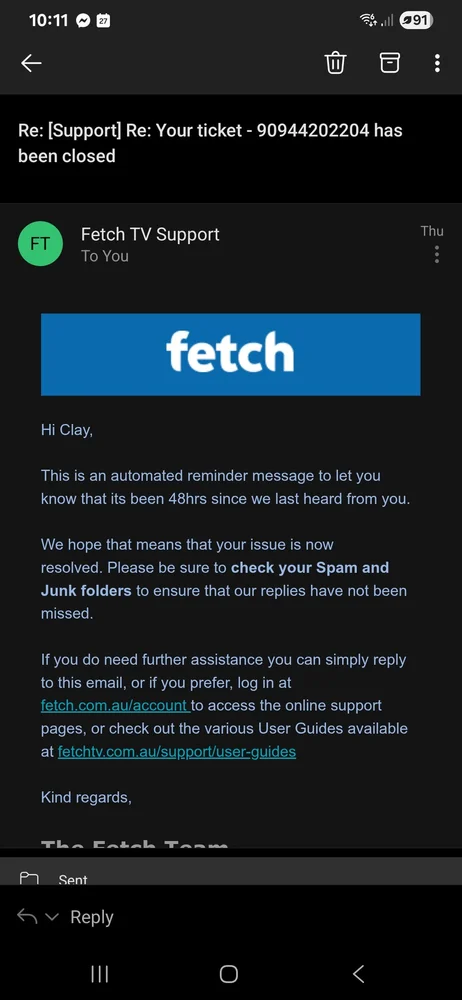Viewport: 462px width, 1000px height.
Task: Expand reply options dropdown chevron
Action: tap(52, 917)
